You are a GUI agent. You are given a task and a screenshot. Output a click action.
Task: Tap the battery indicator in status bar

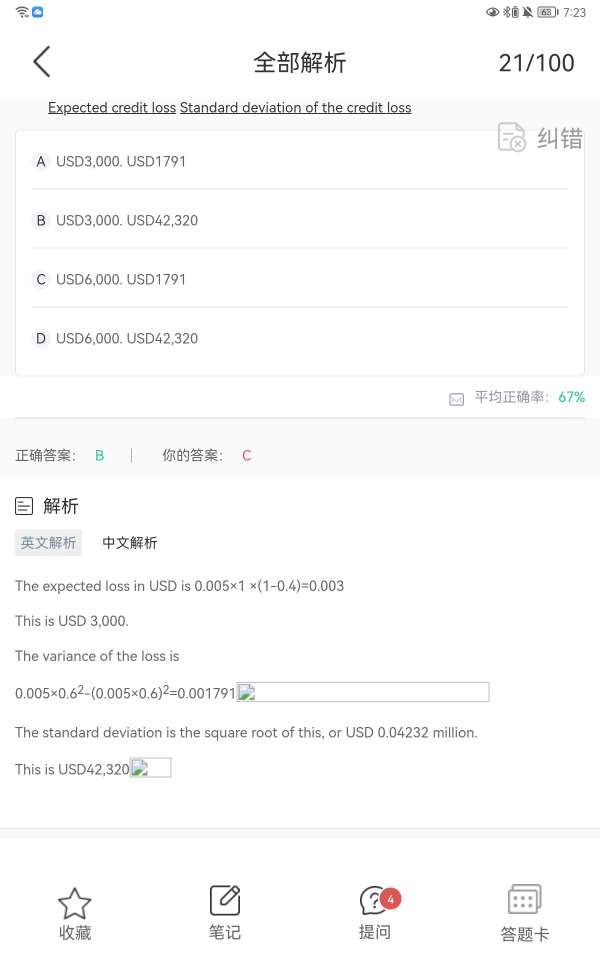[547, 12]
